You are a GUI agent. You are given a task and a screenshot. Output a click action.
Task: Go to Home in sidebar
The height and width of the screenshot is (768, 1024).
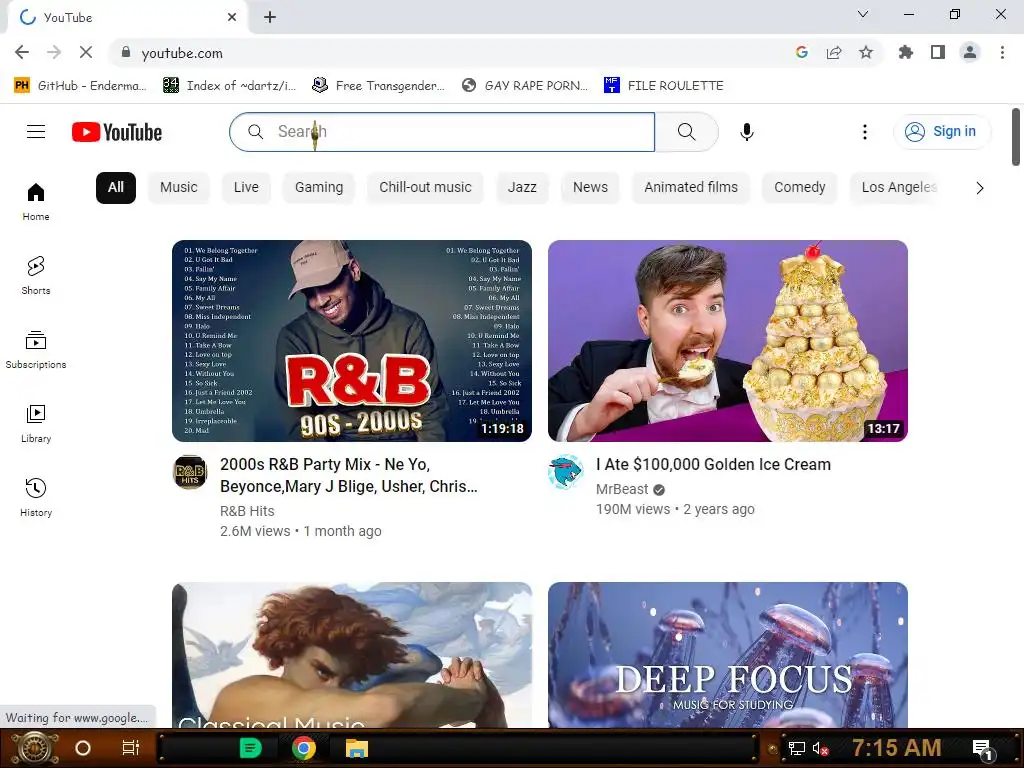(x=36, y=202)
